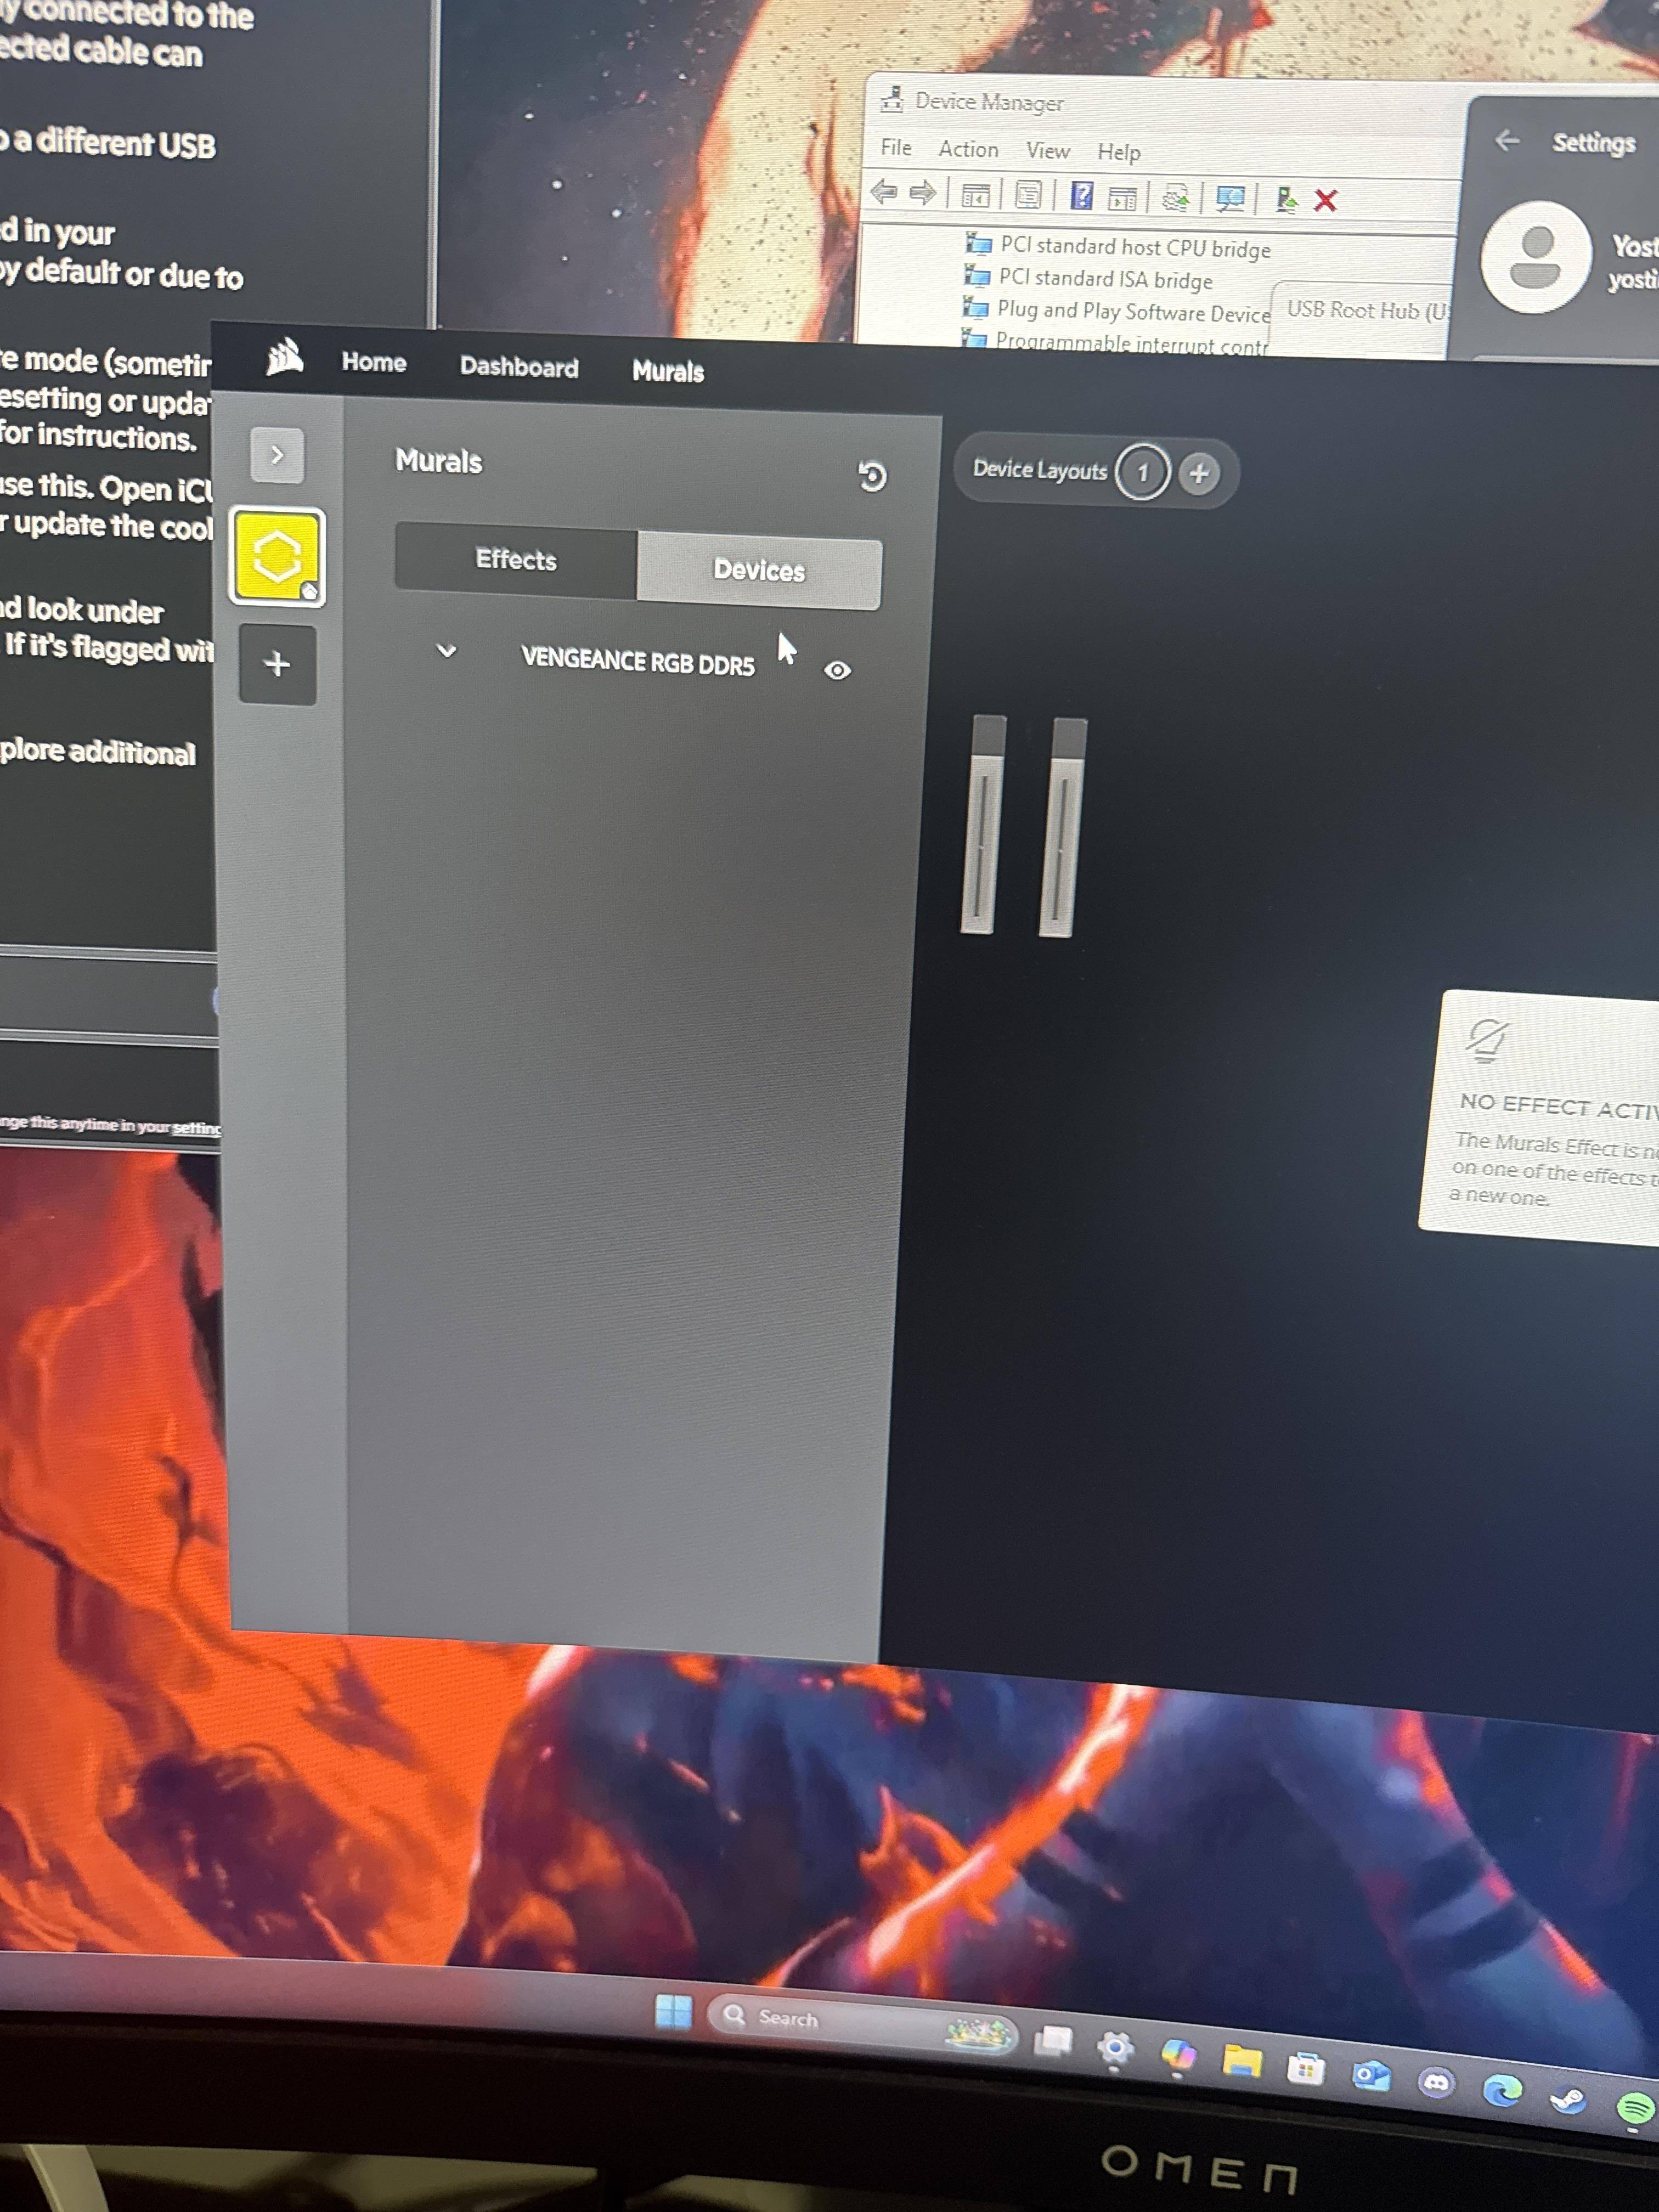Image resolution: width=1659 pixels, height=2212 pixels.
Task: Open Discord from the taskbar
Action: 1436,2082
